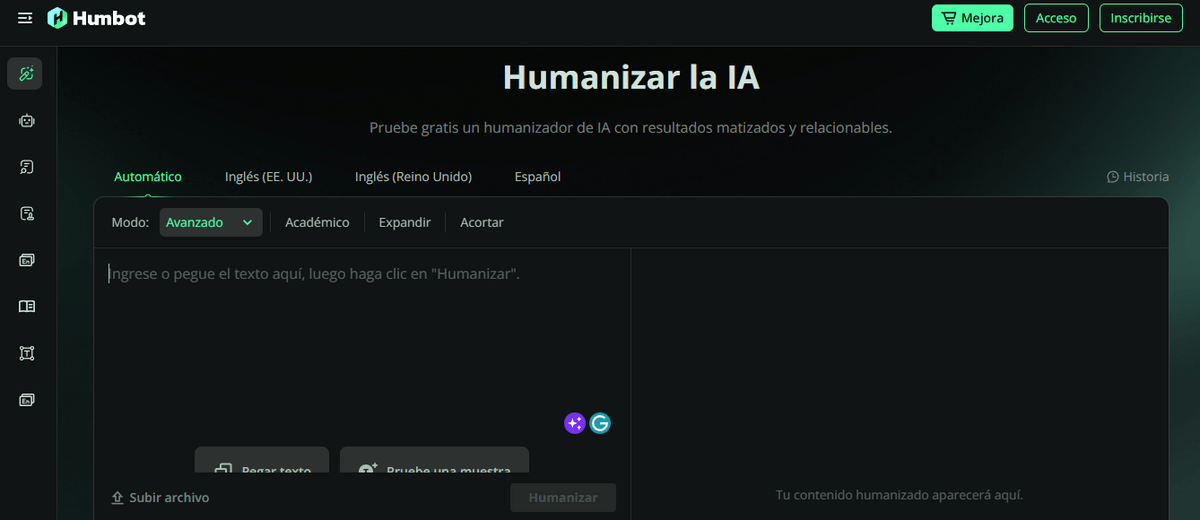Click the Humbot logo

click(95, 18)
